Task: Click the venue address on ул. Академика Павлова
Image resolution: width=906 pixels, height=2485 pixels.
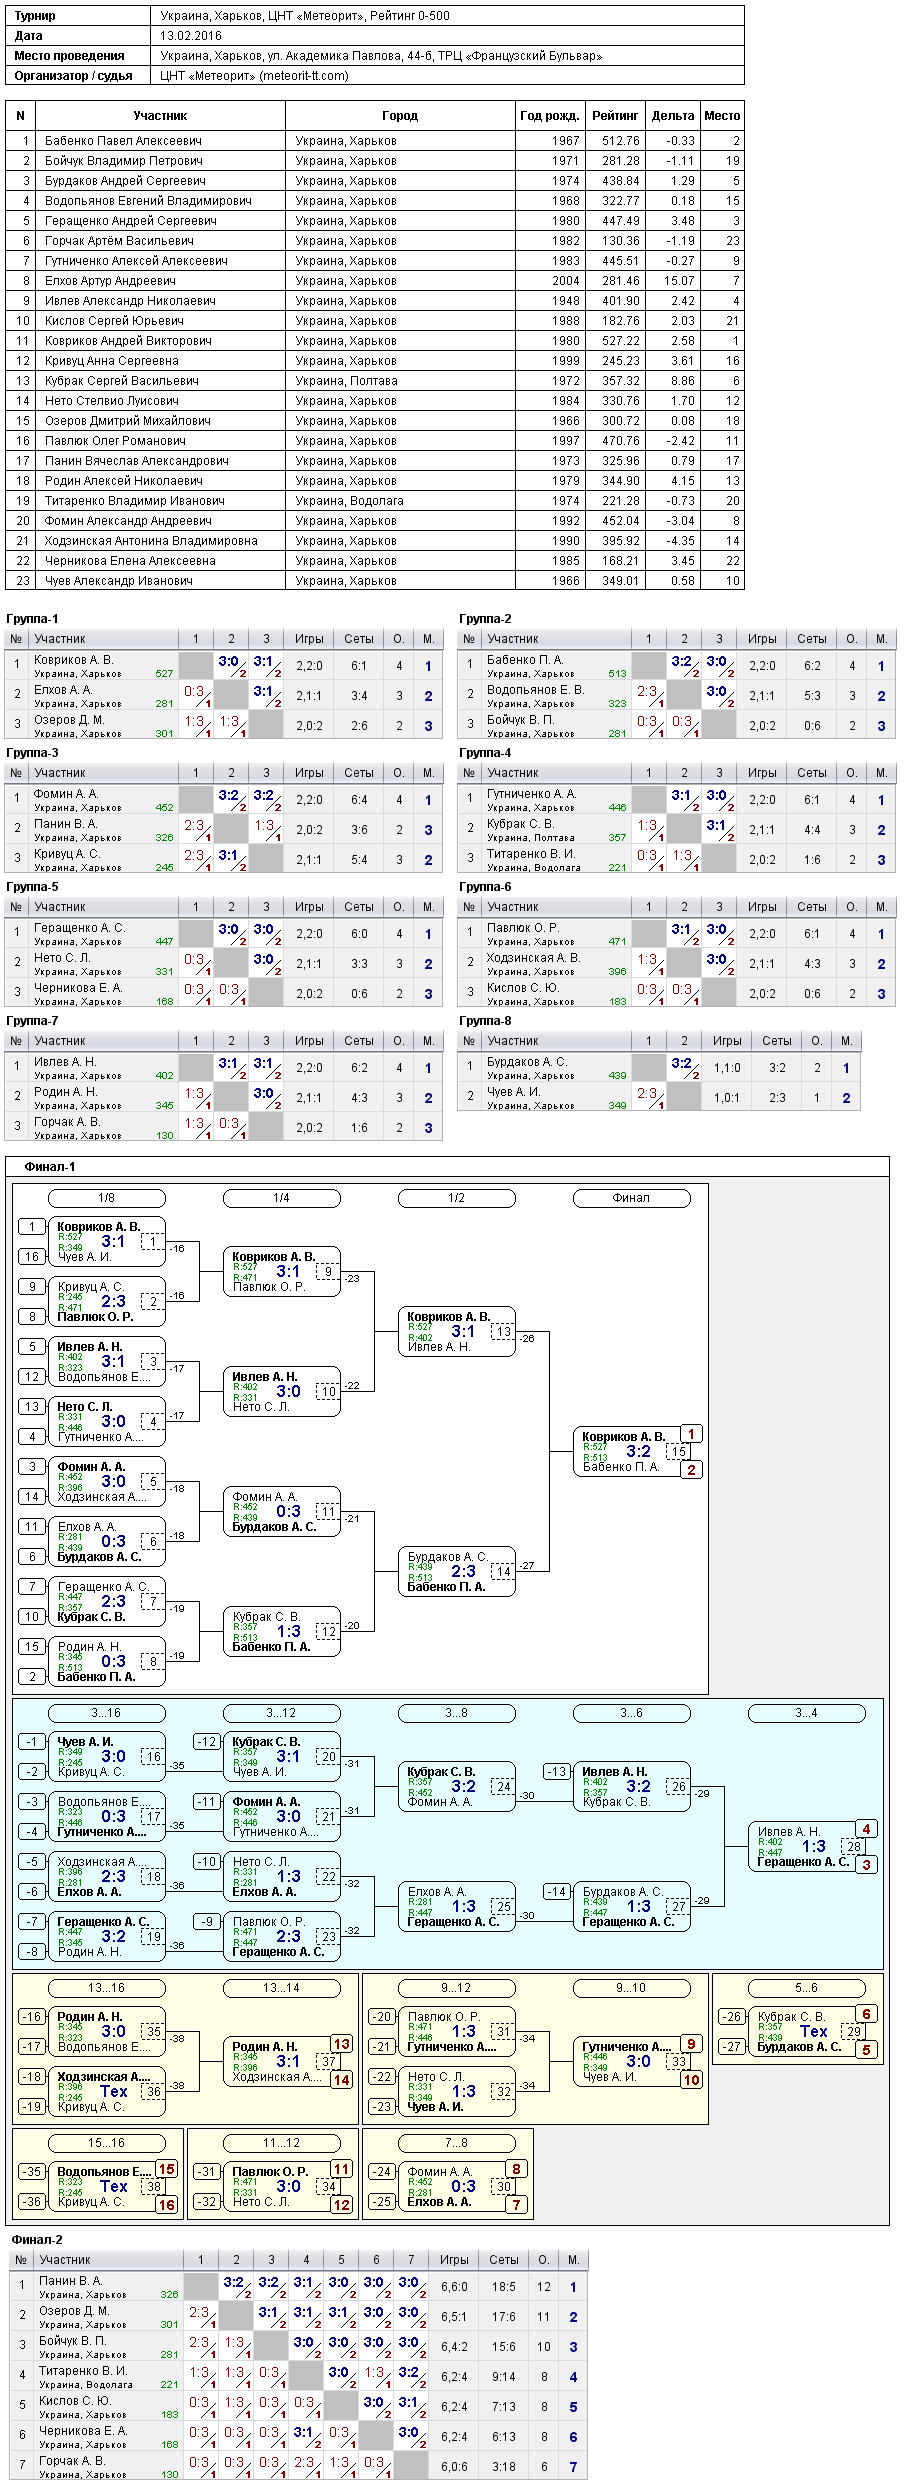Action: click(x=381, y=56)
